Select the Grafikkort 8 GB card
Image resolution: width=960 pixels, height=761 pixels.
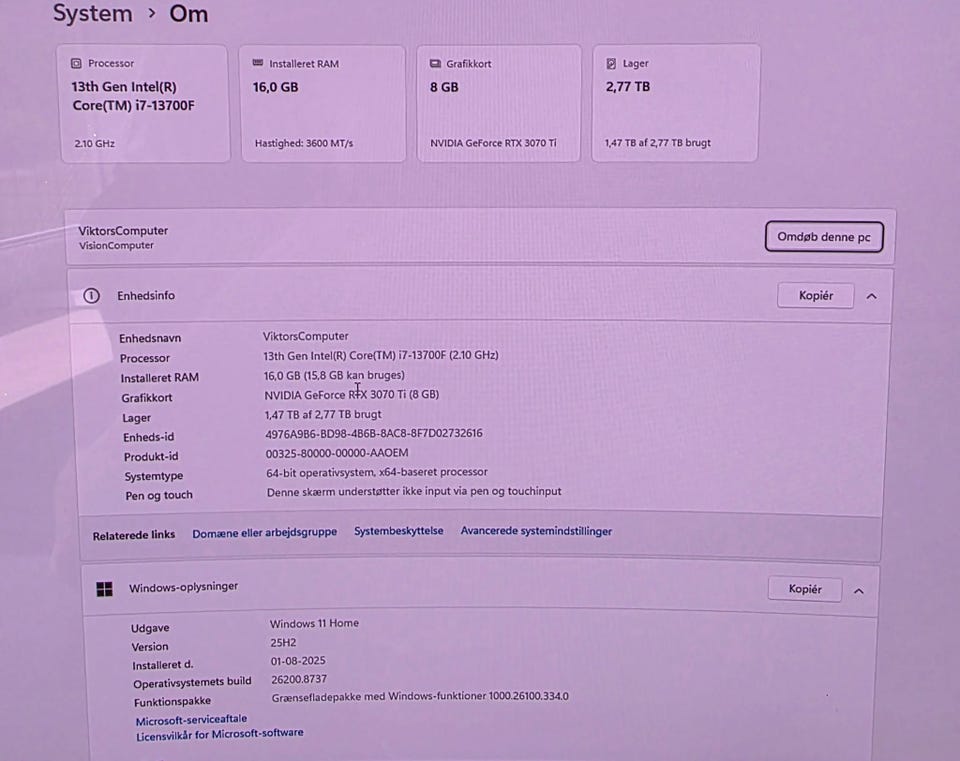[x=498, y=103]
